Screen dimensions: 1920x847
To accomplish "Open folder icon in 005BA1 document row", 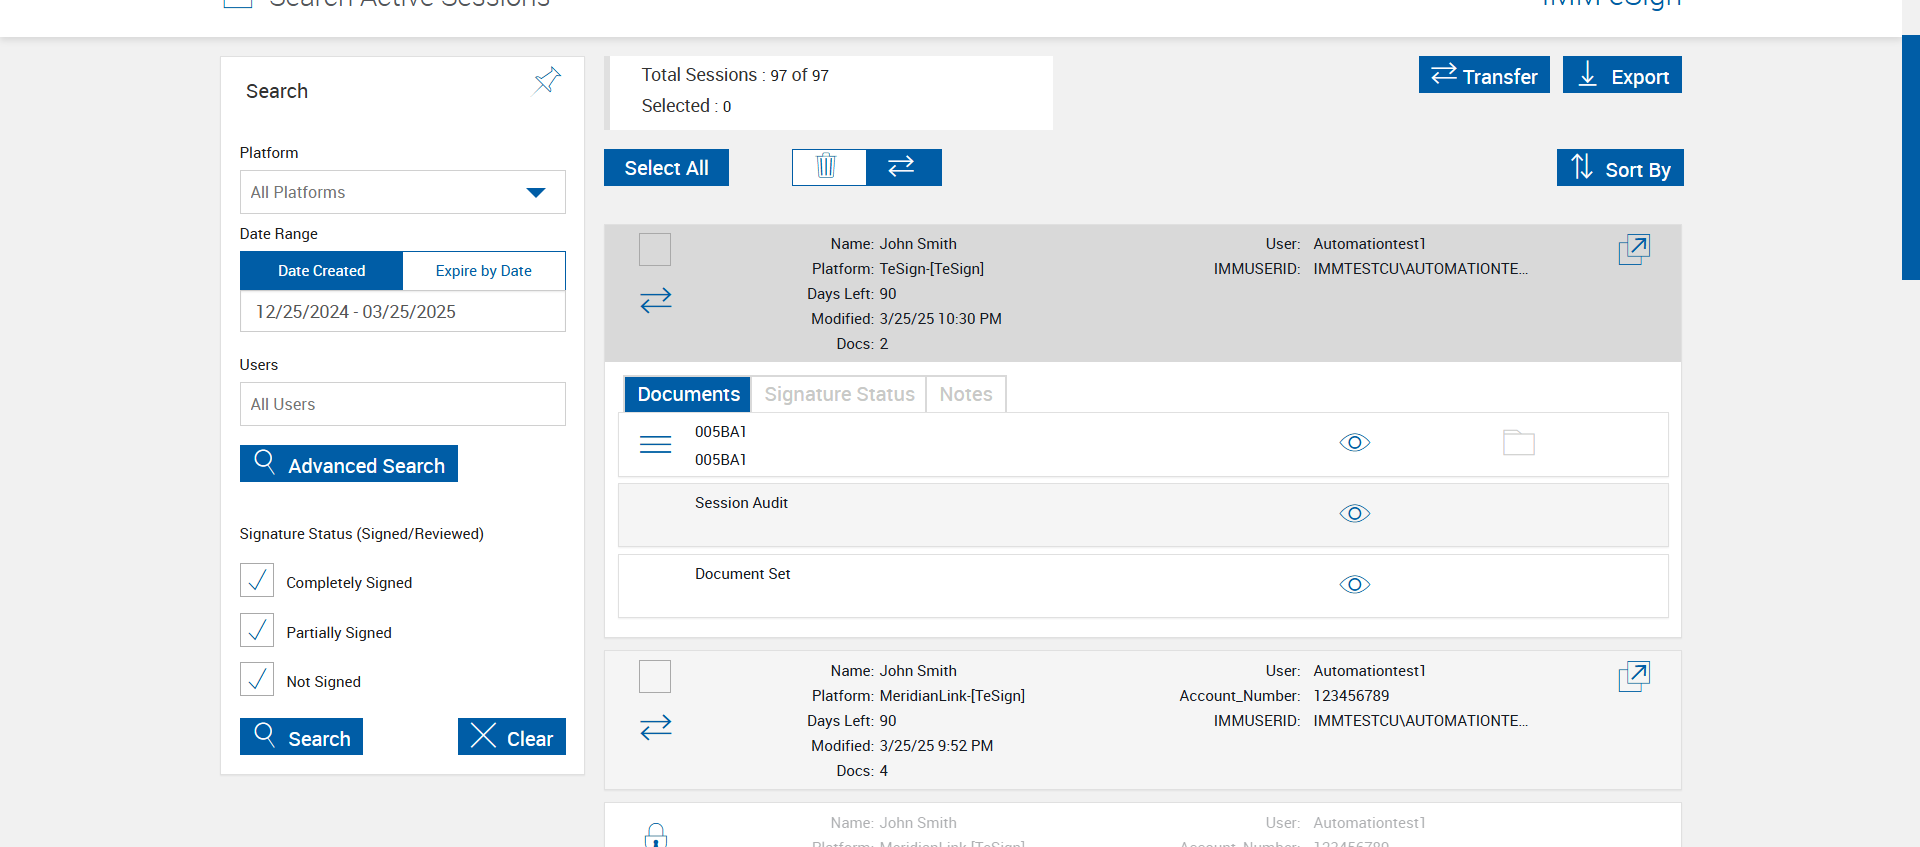I will [x=1519, y=442].
